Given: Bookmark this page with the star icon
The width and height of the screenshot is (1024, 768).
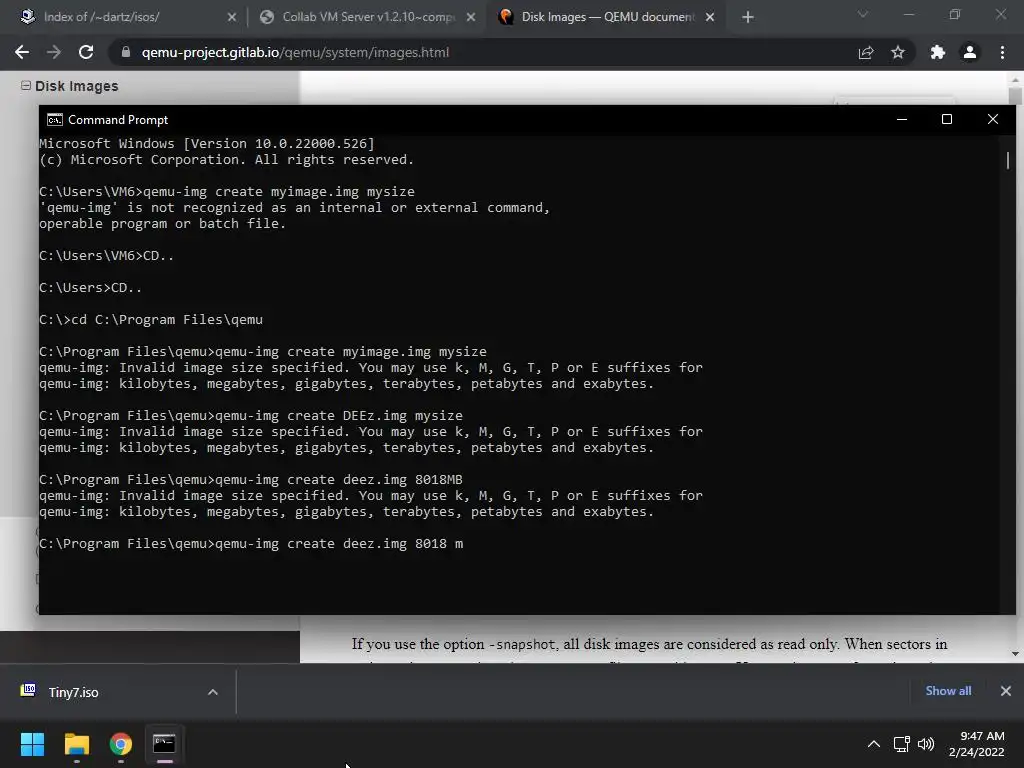Looking at the screenshot, I should tap(898, 52).
